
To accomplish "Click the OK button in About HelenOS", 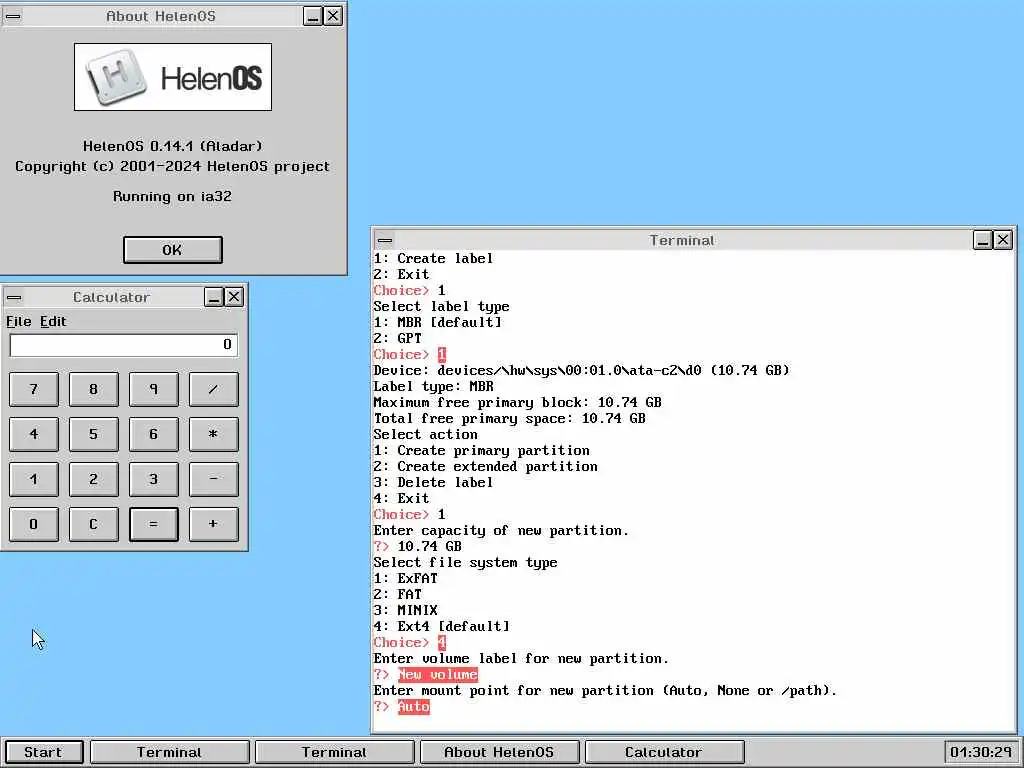I will point(172,250).
